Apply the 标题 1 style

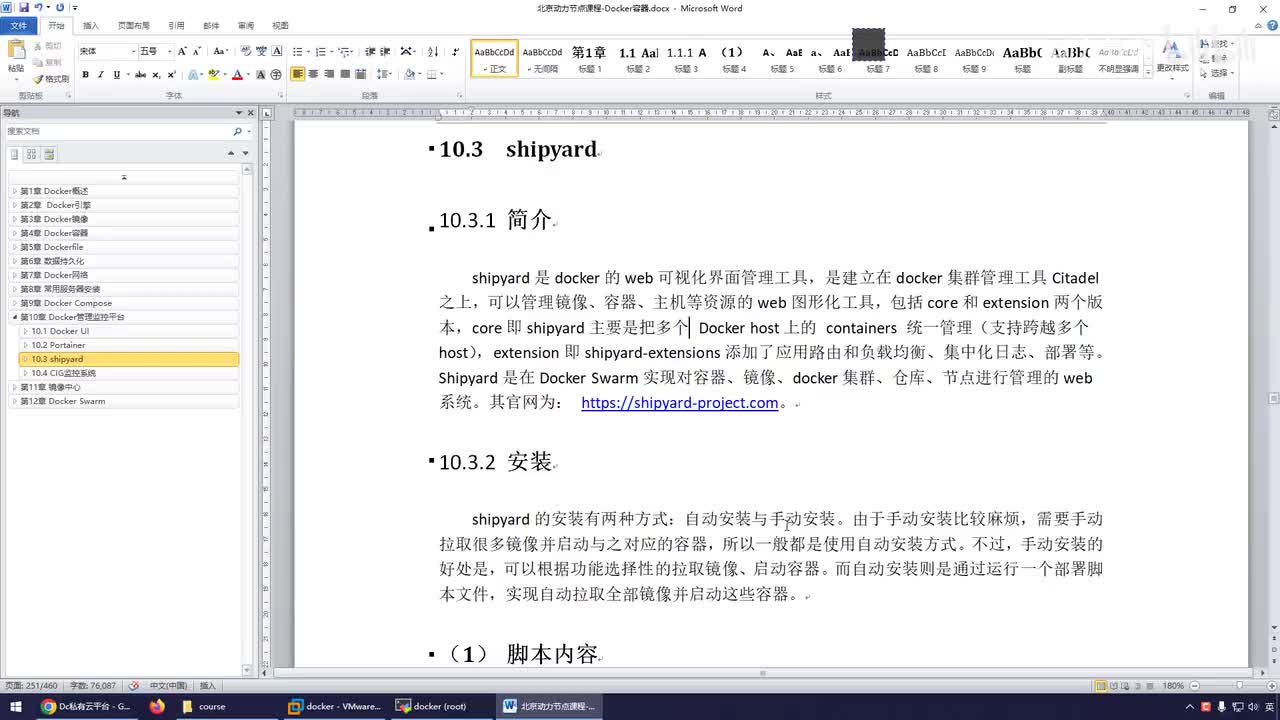click(x=590, y=59)
